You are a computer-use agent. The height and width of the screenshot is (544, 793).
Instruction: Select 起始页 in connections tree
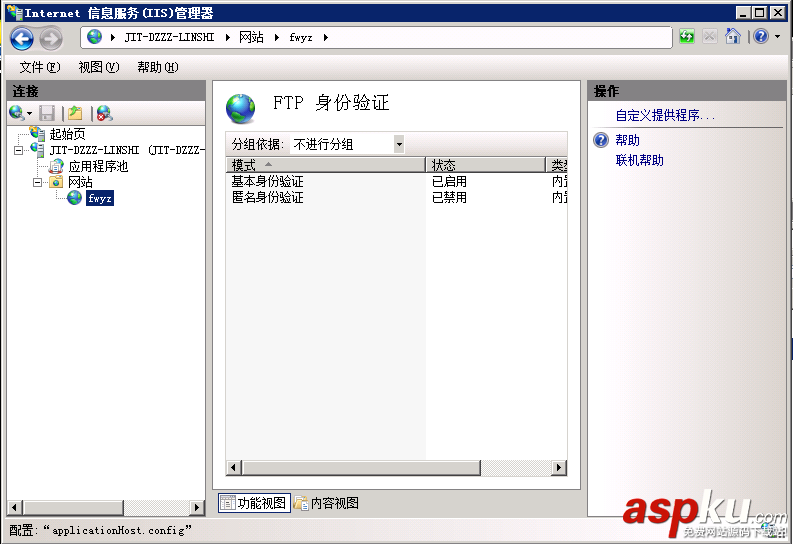click(67, 134)
